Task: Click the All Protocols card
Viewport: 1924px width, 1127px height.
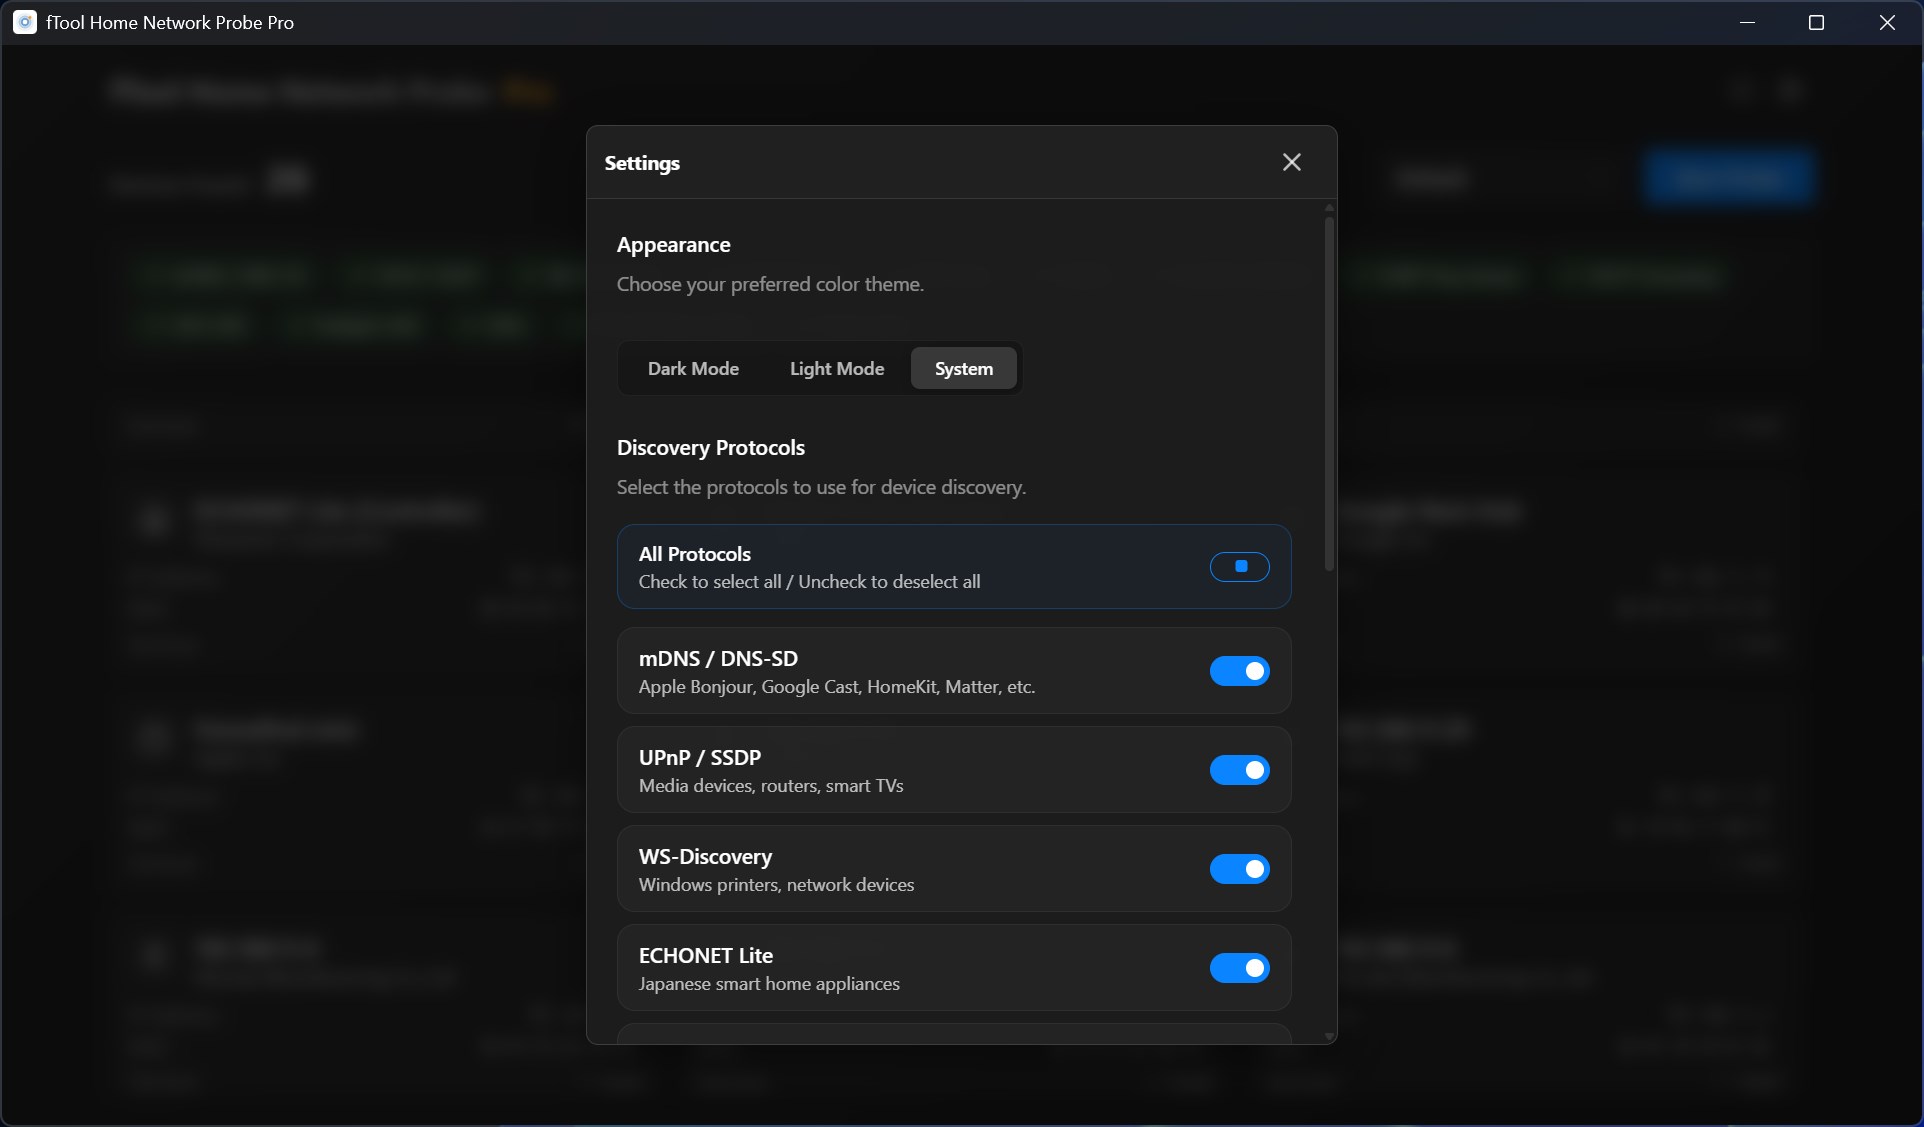Action: (900, 567)
